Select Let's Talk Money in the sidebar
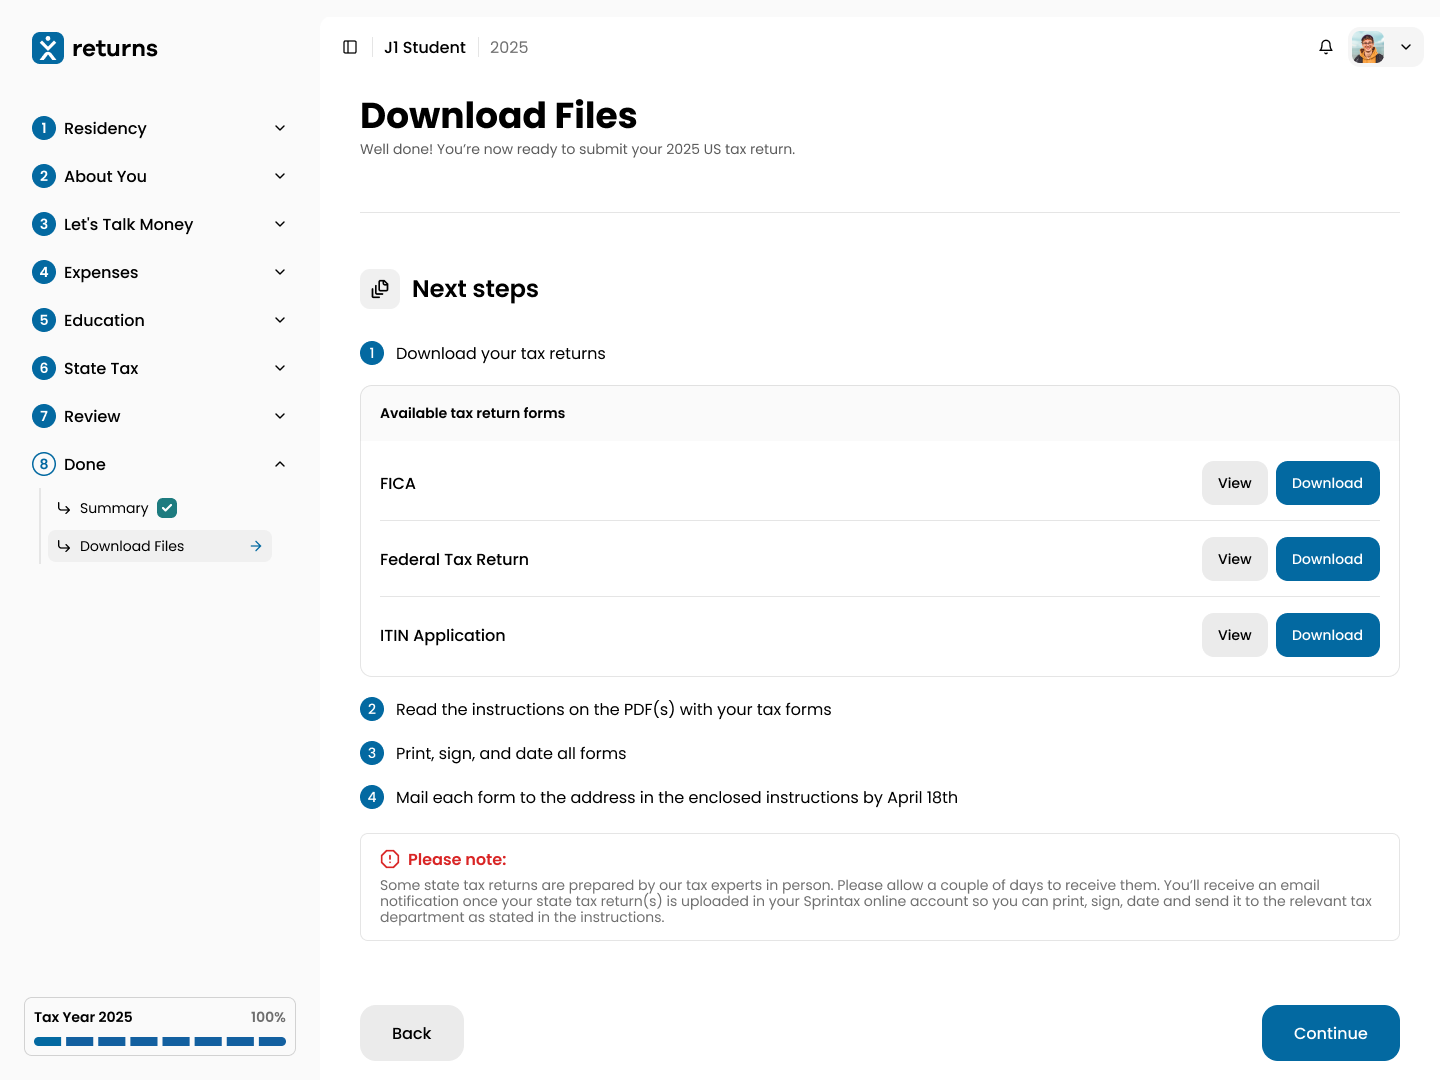Screen dimensions: 1440x1080 [128, 224]
